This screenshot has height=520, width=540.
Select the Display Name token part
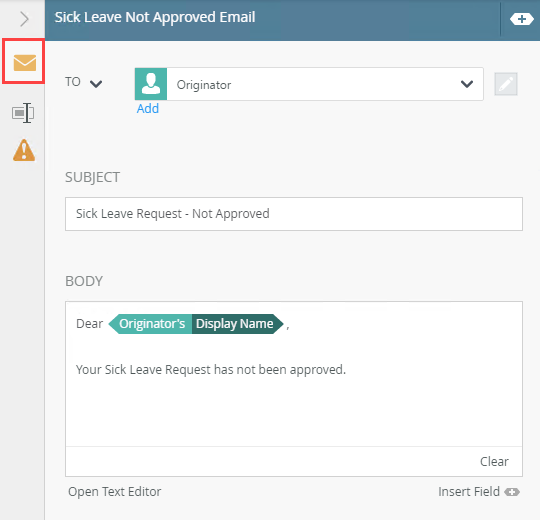[x=237, y=324]
